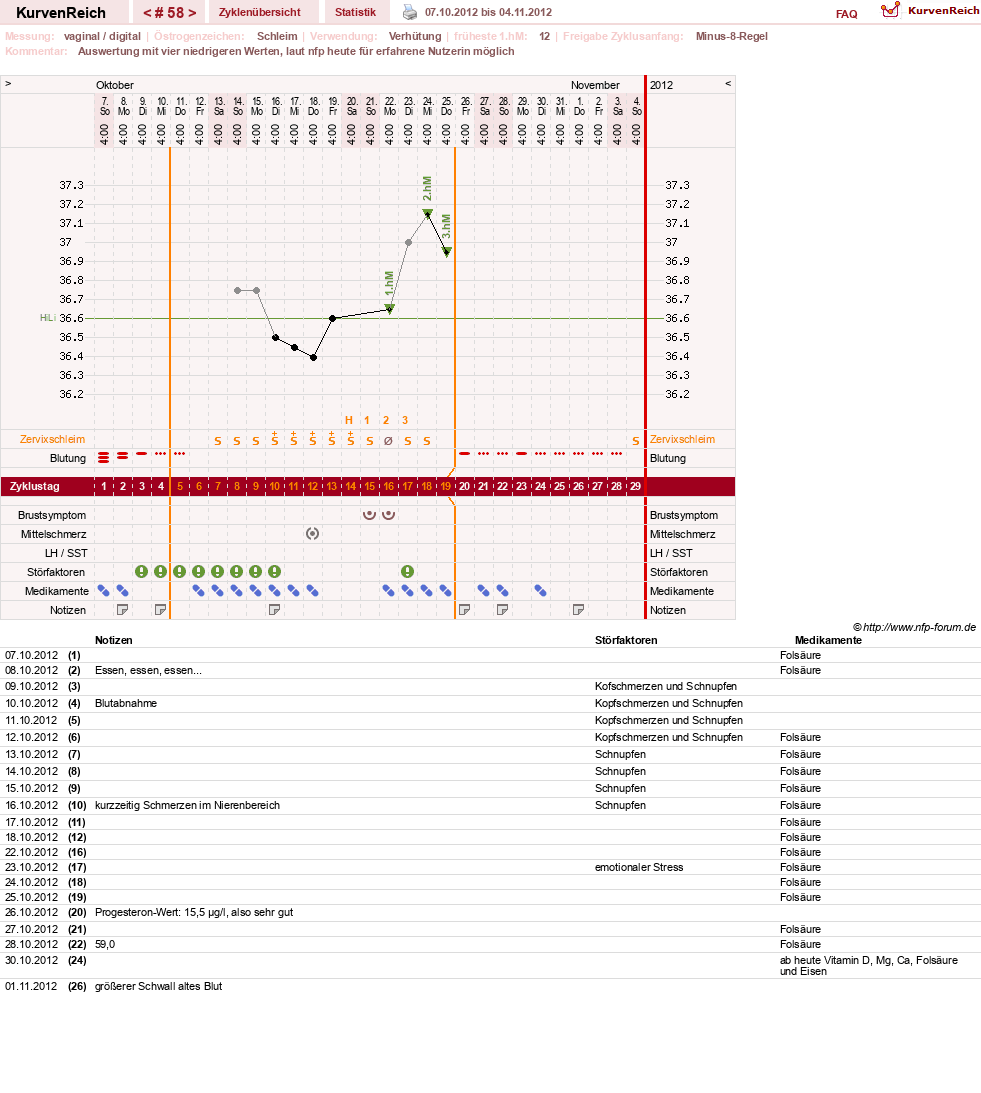Viewport: 981px width, 1093px height.
Task: Click the 'kurzzeitig Schmerzen im Nierenbereich' note
Action: click(188, 805)
